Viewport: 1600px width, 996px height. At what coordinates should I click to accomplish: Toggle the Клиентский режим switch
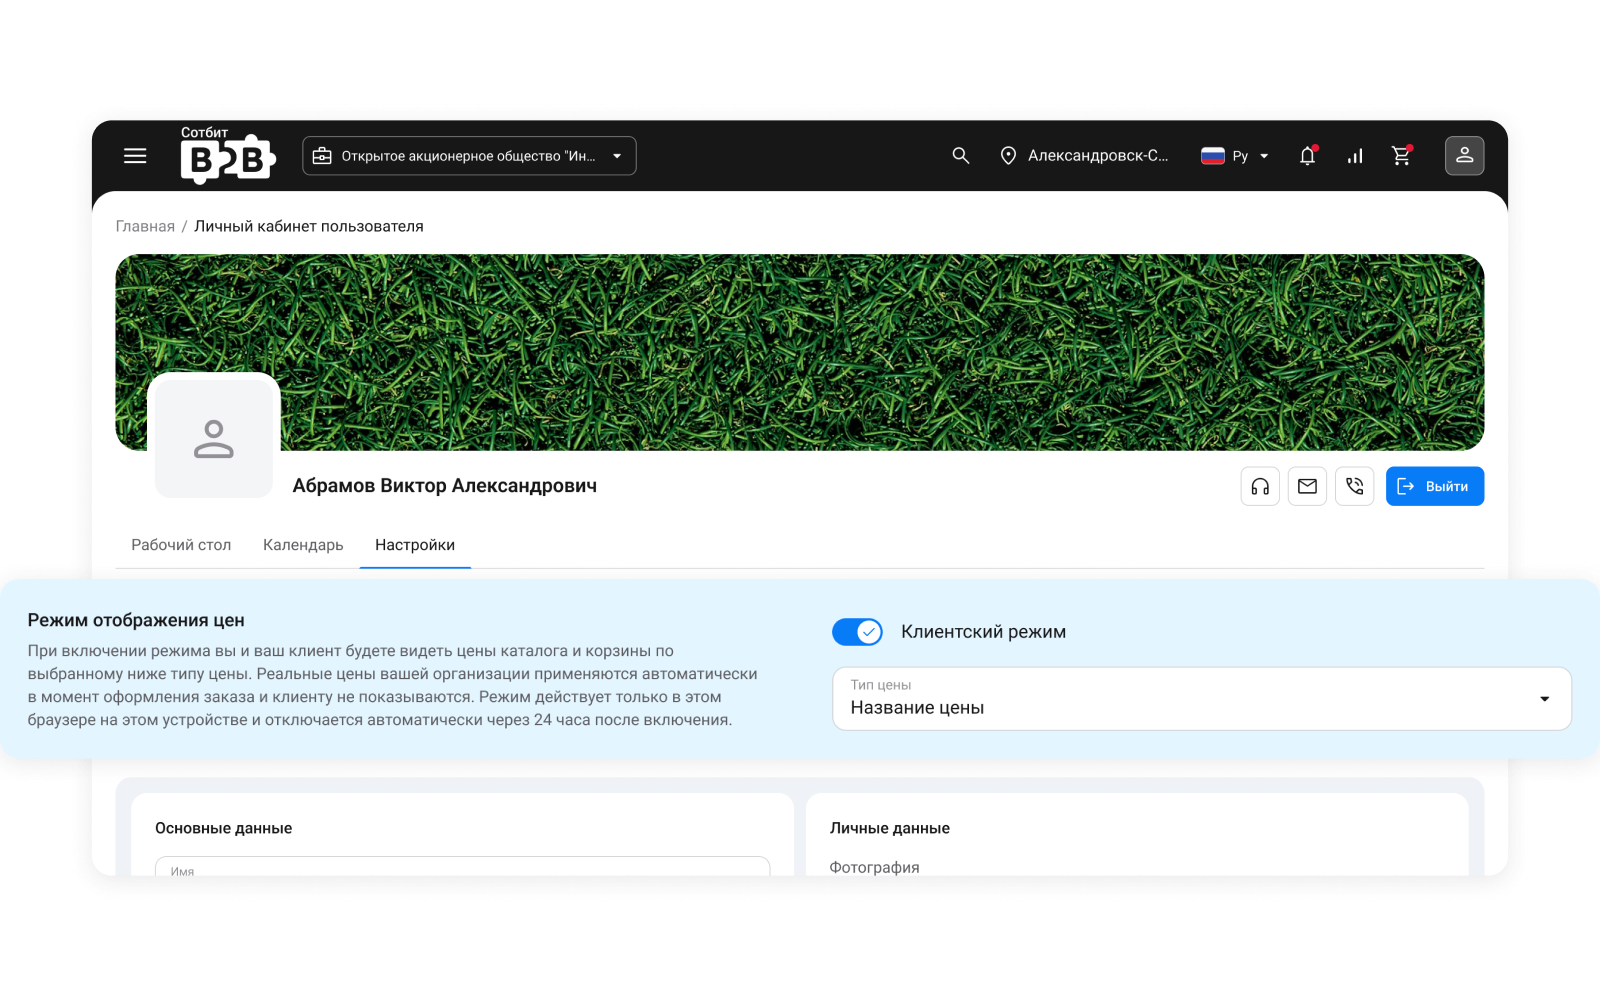857,632
